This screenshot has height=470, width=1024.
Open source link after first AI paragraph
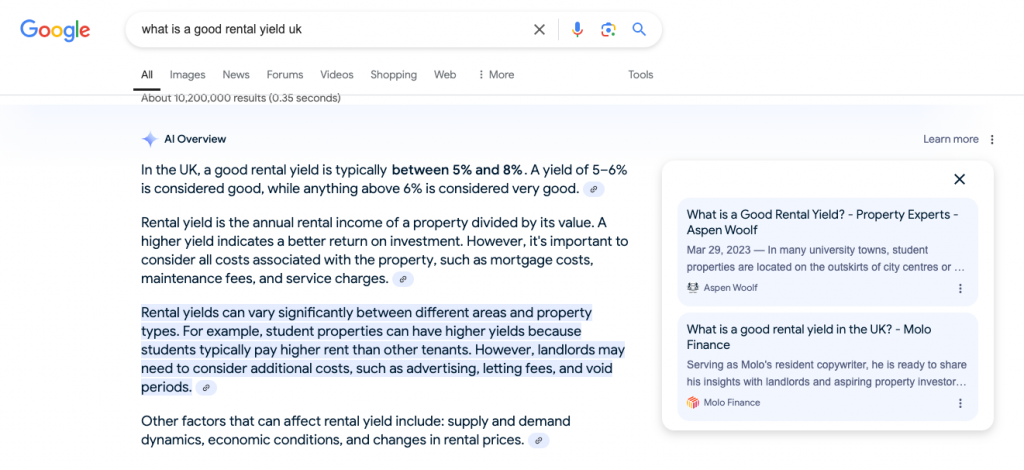pyautogui.click(x=594, y=189)
